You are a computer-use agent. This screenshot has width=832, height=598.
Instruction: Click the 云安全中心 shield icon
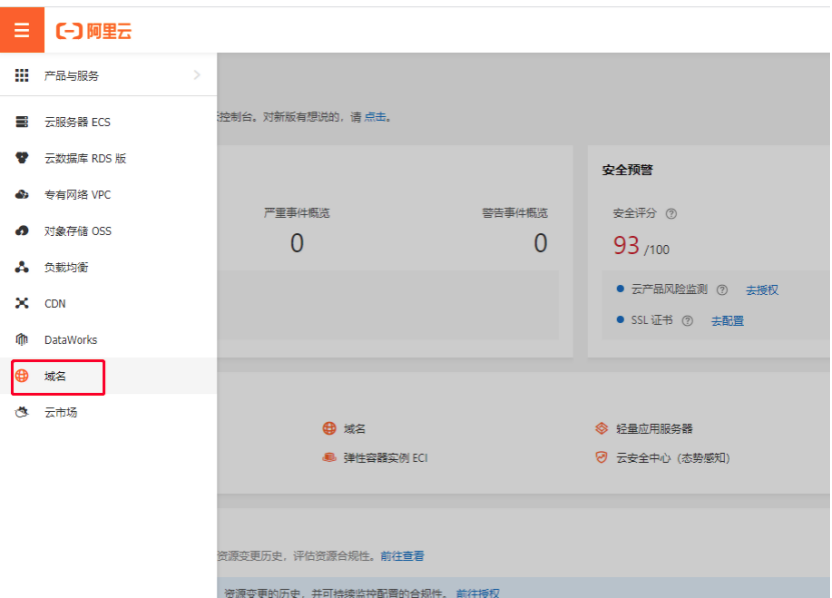[601, 457]
